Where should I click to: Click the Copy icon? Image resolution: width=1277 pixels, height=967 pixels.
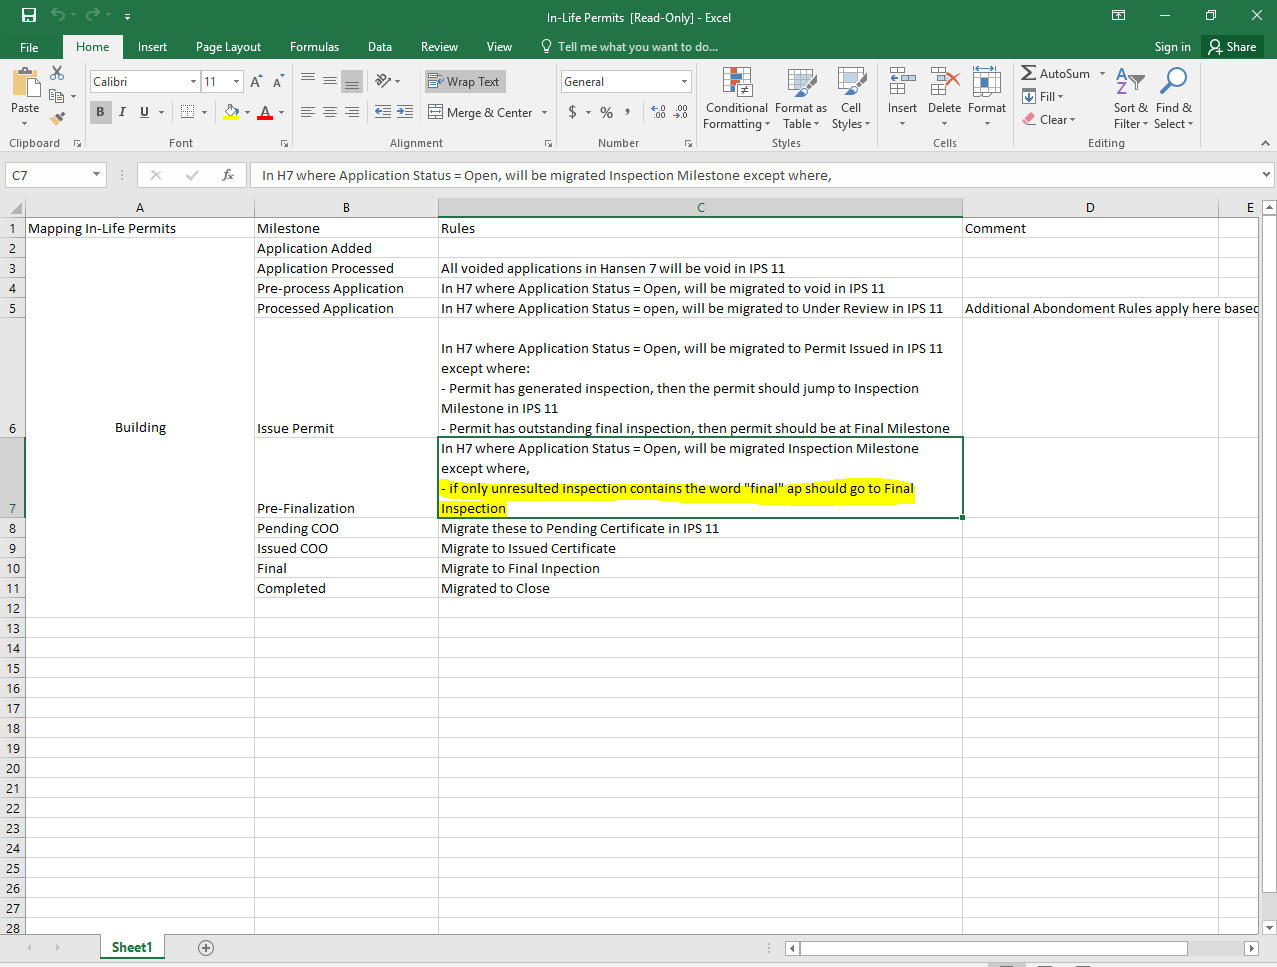point(57,96)
